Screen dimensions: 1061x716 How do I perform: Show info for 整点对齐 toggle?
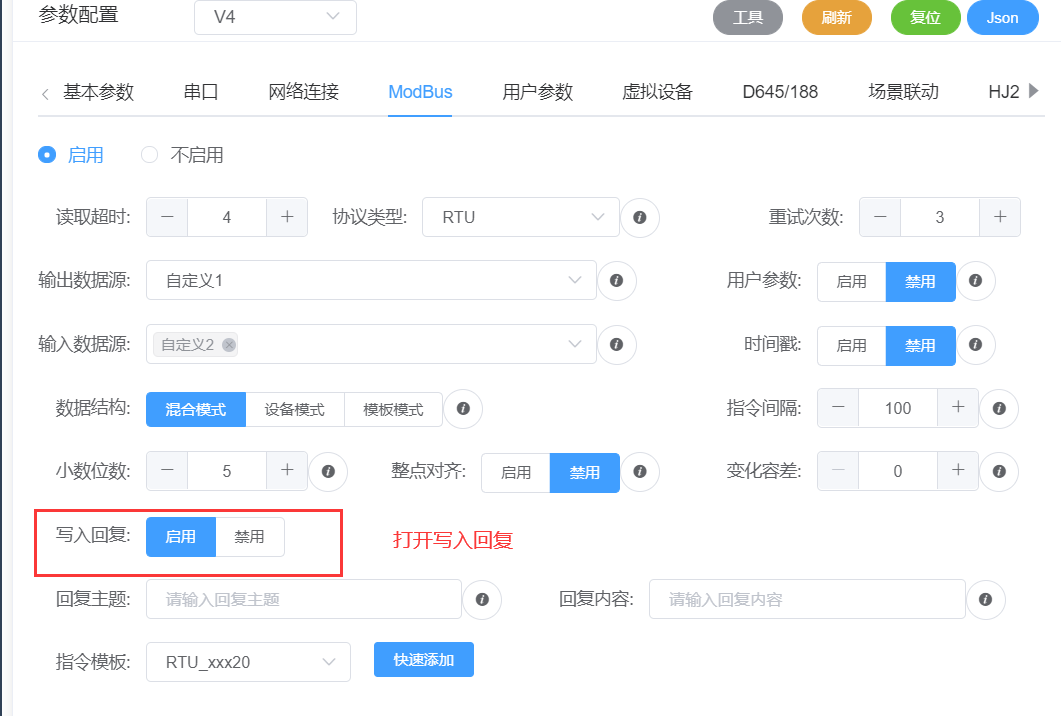click(x=639, y=471)
